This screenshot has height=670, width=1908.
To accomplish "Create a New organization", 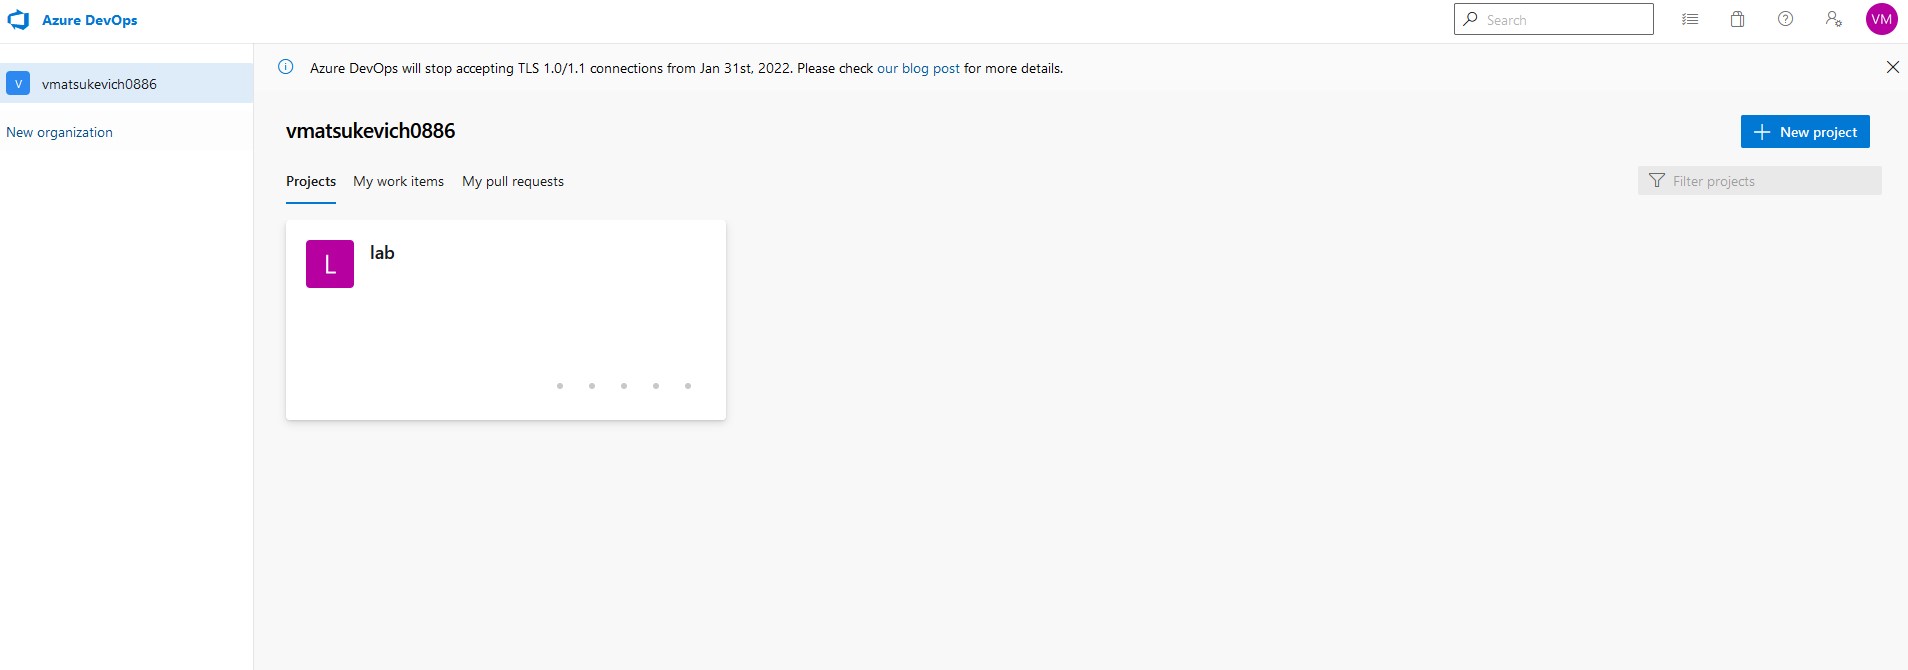I will pyautogui.click(x=59, y=132).
